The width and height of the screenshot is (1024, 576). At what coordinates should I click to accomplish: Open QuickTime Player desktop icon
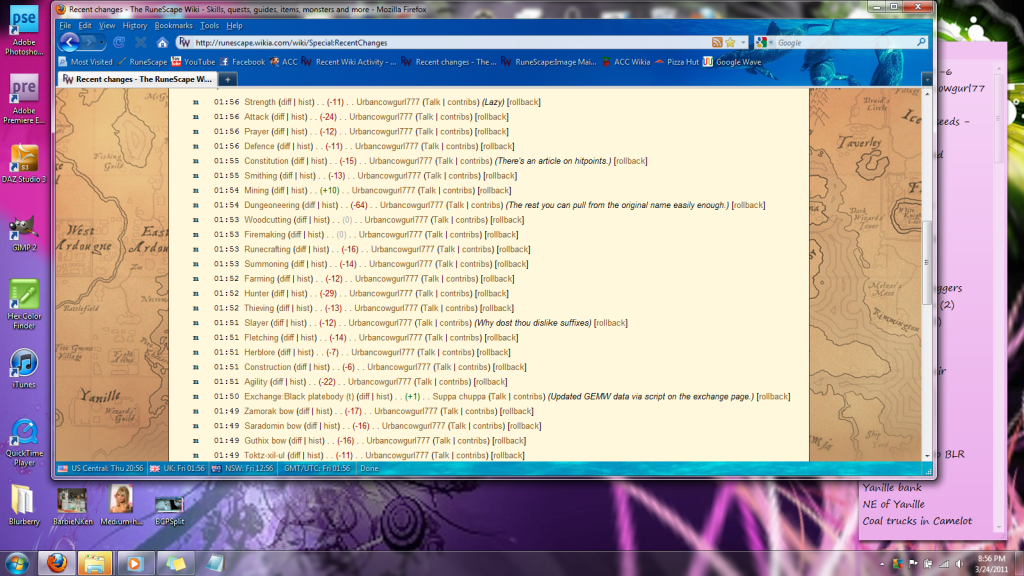click(x=24, y=443)
